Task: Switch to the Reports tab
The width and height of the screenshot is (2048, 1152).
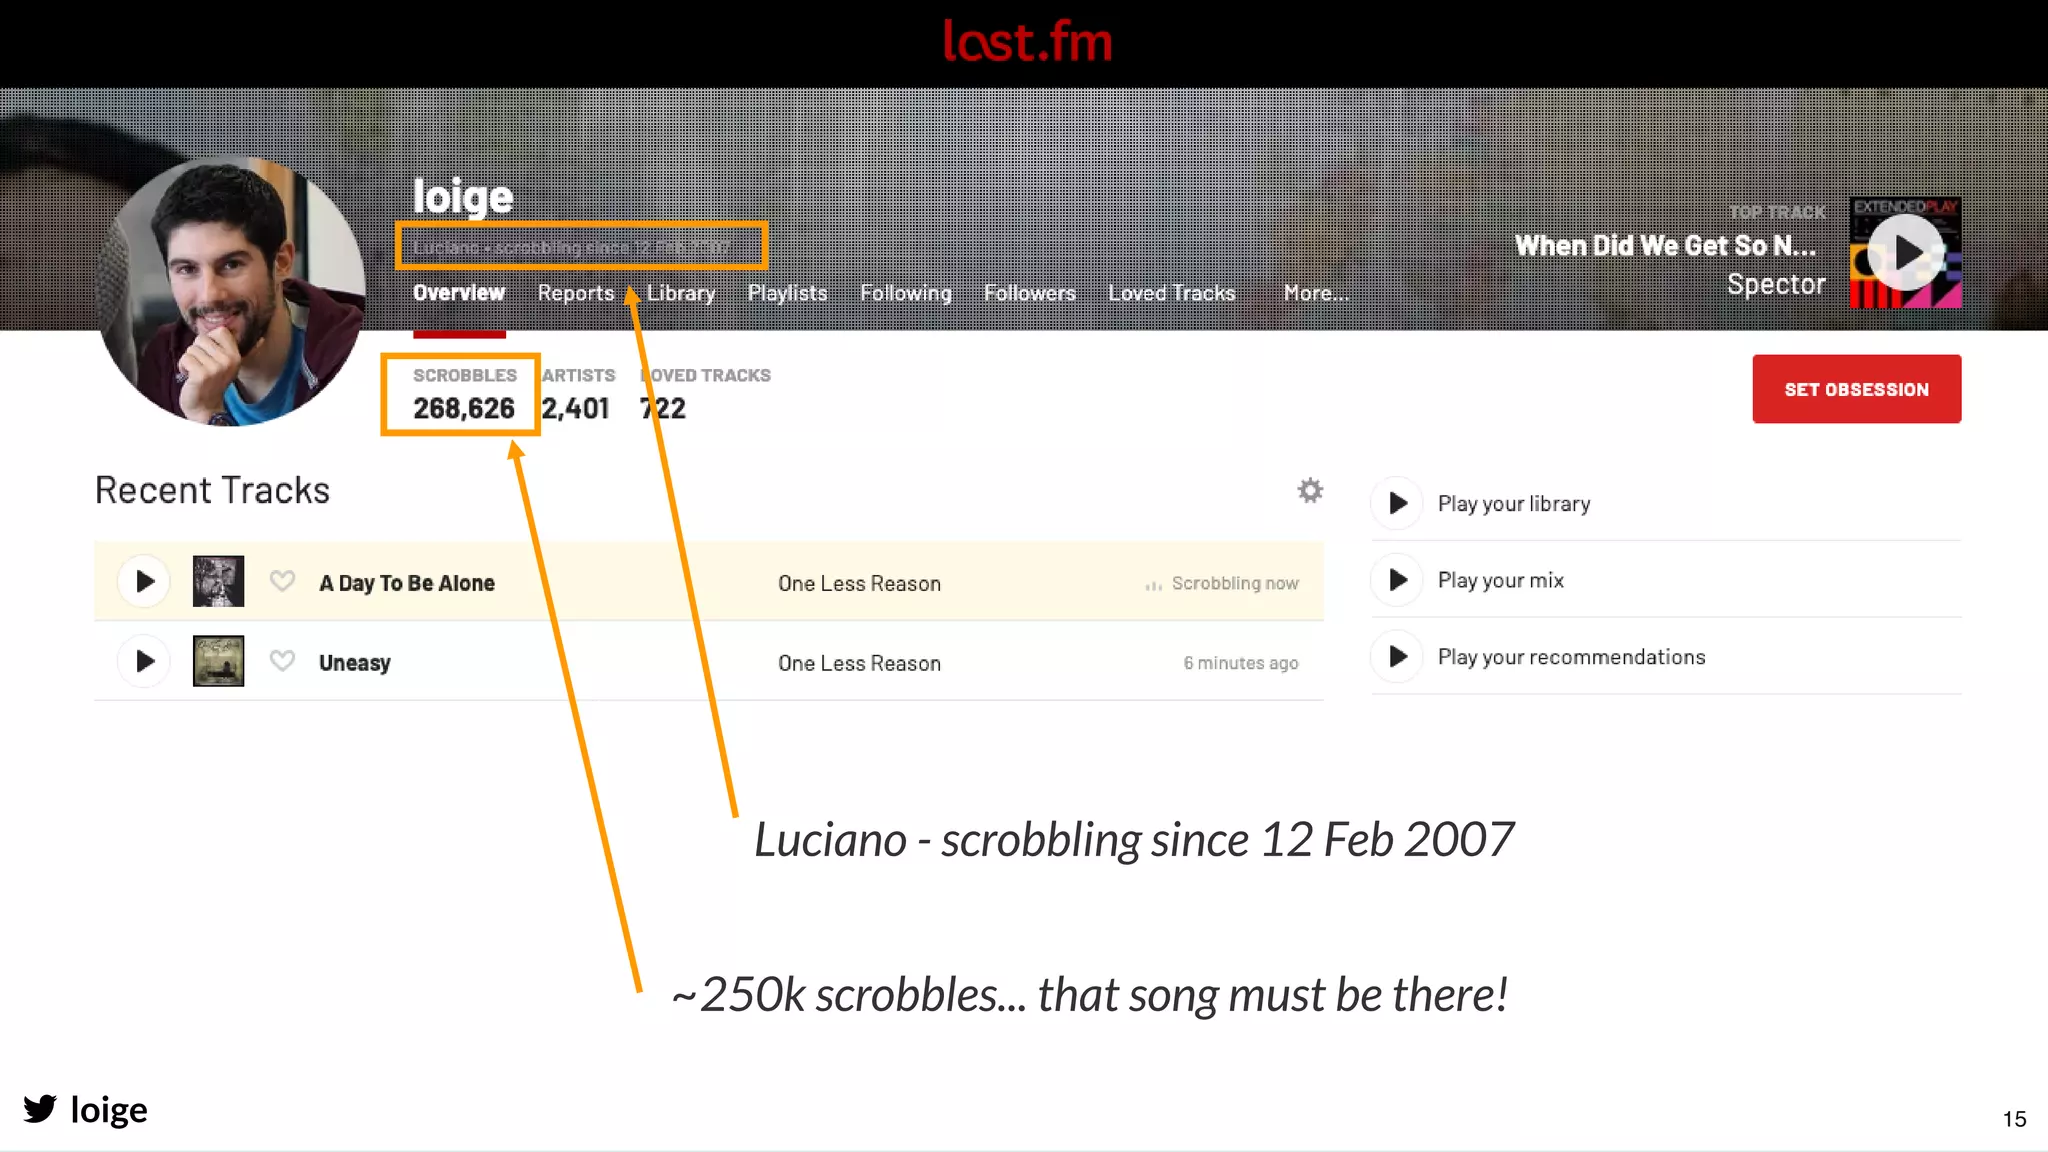Action: [x=576, y=293]
